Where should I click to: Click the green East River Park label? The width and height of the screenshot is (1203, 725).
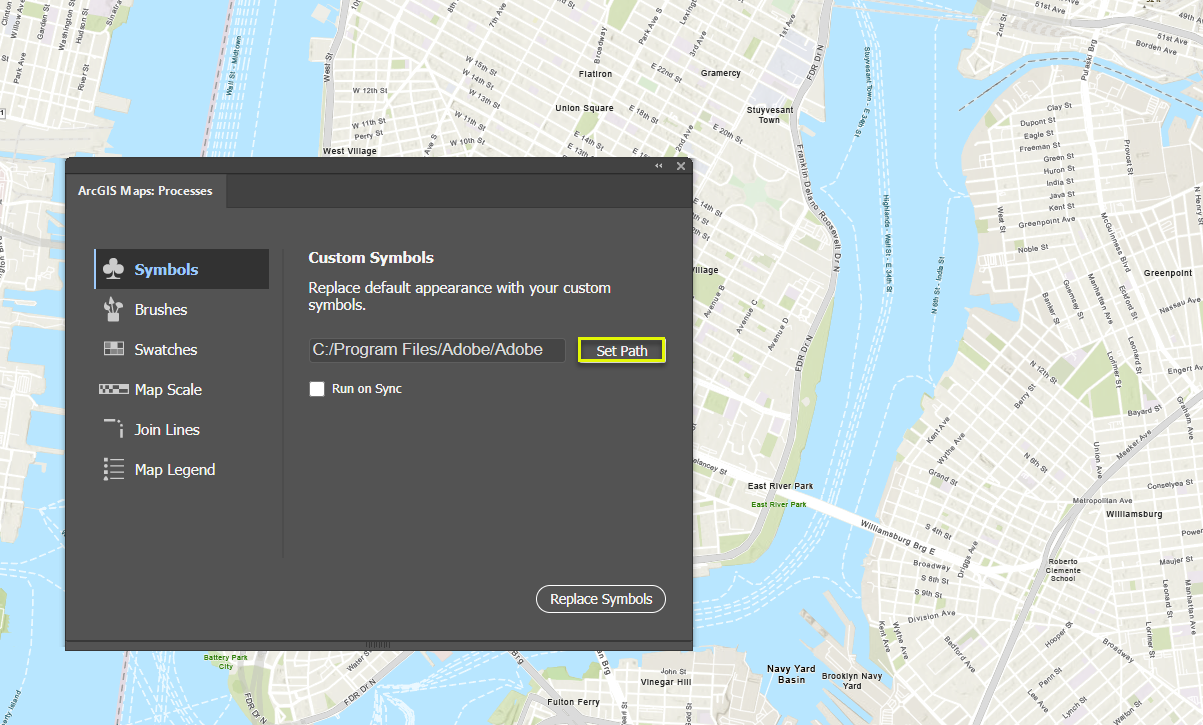coord(779,505)
